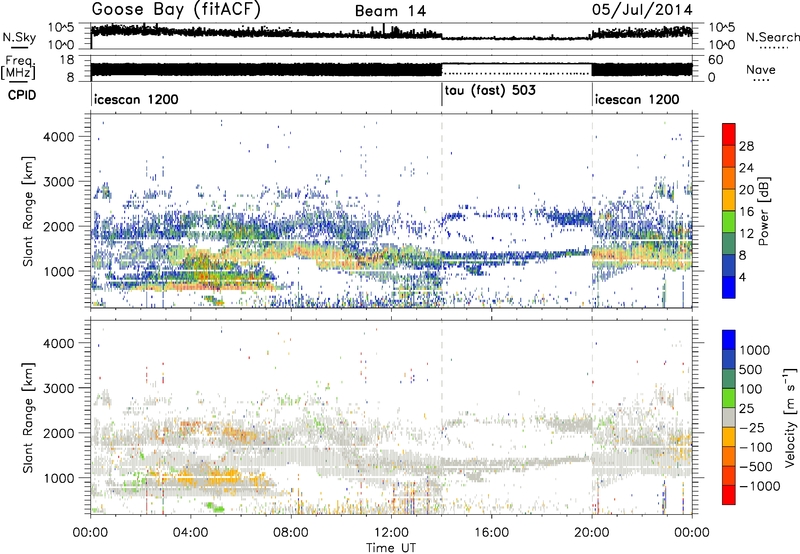Click the Nave legend label
This screenshot has width=800, height=554.
point(760,69)
